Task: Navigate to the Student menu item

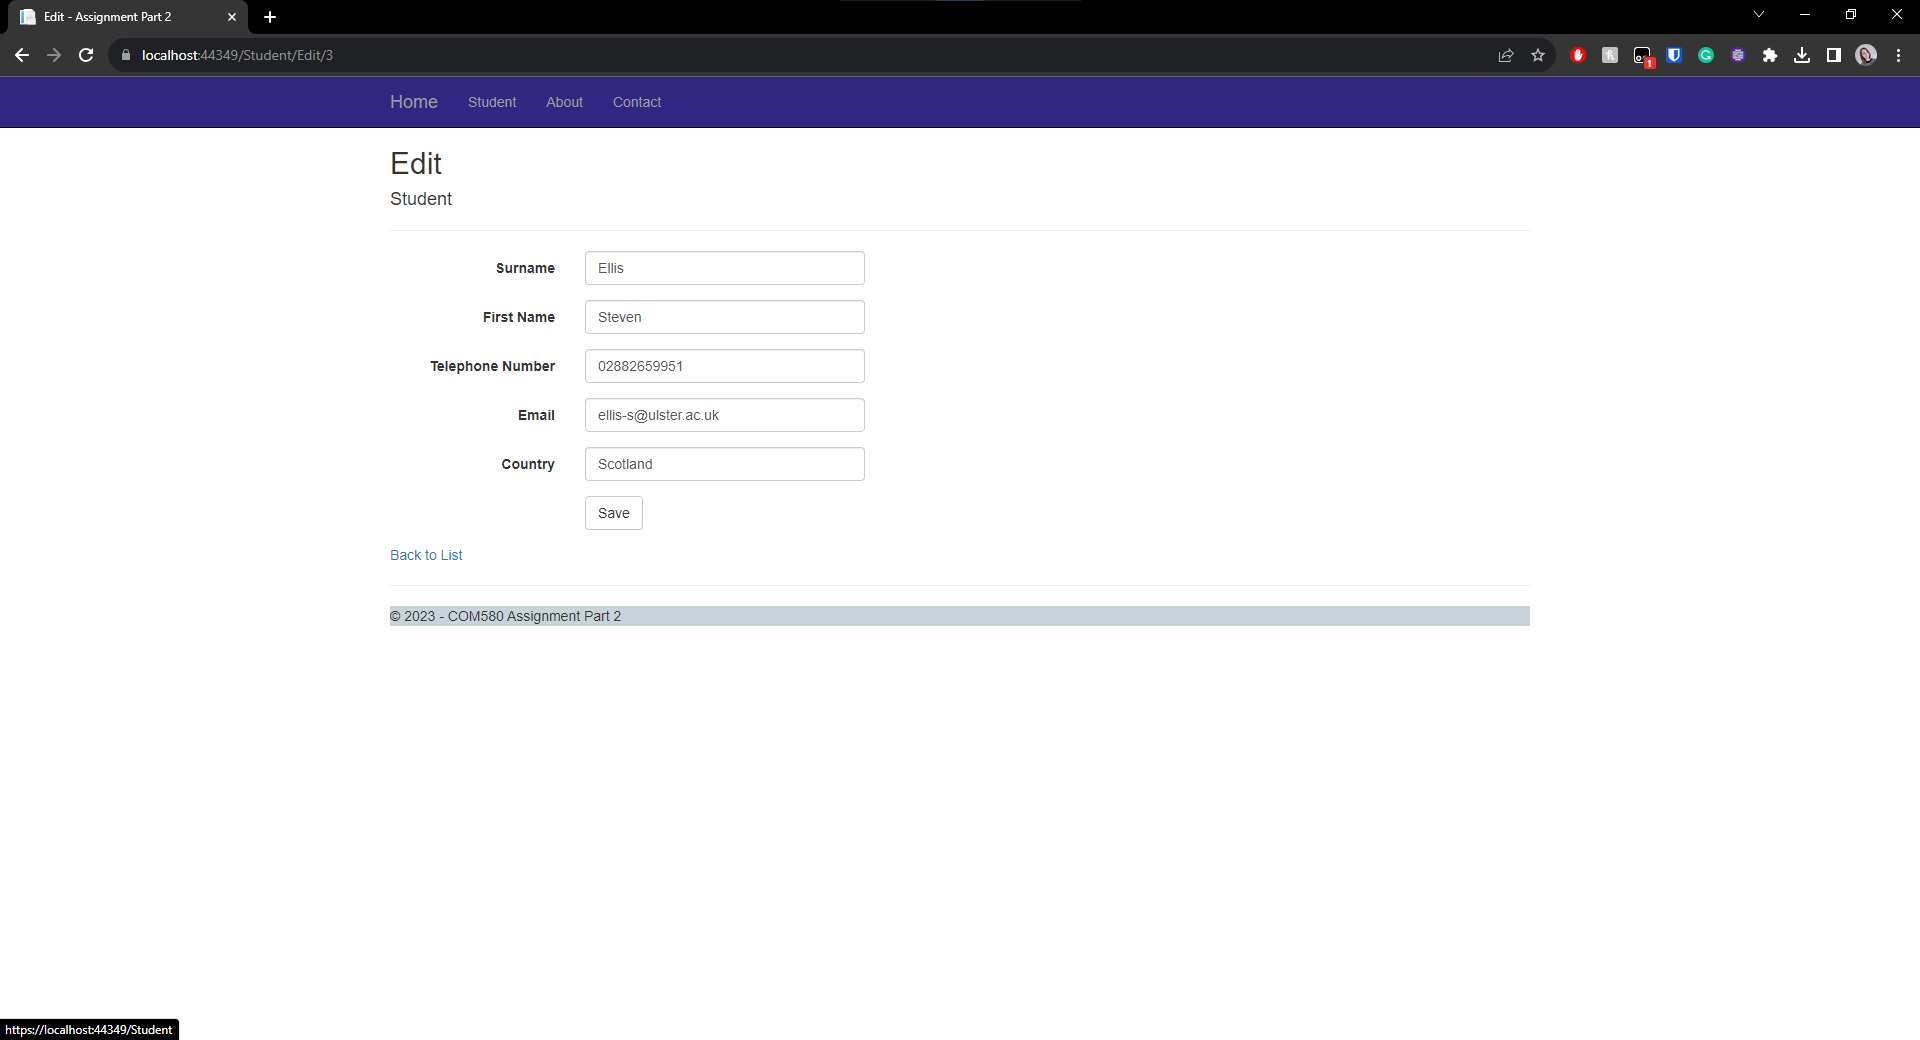Action: tap(491, 102)
